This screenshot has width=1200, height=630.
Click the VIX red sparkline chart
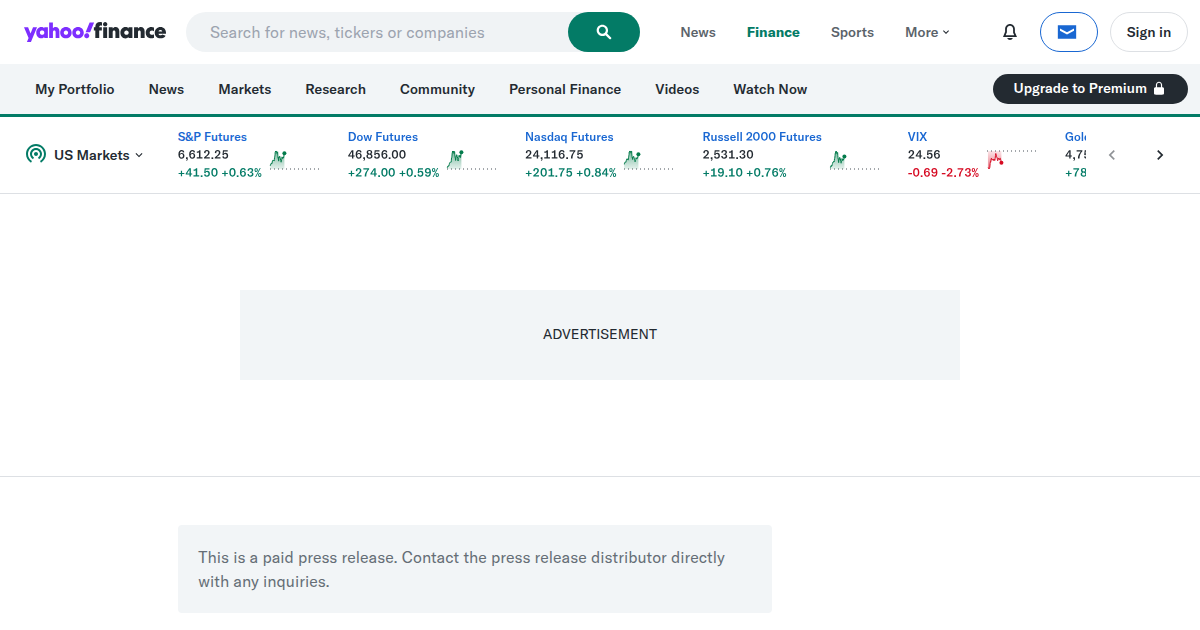1011,160
